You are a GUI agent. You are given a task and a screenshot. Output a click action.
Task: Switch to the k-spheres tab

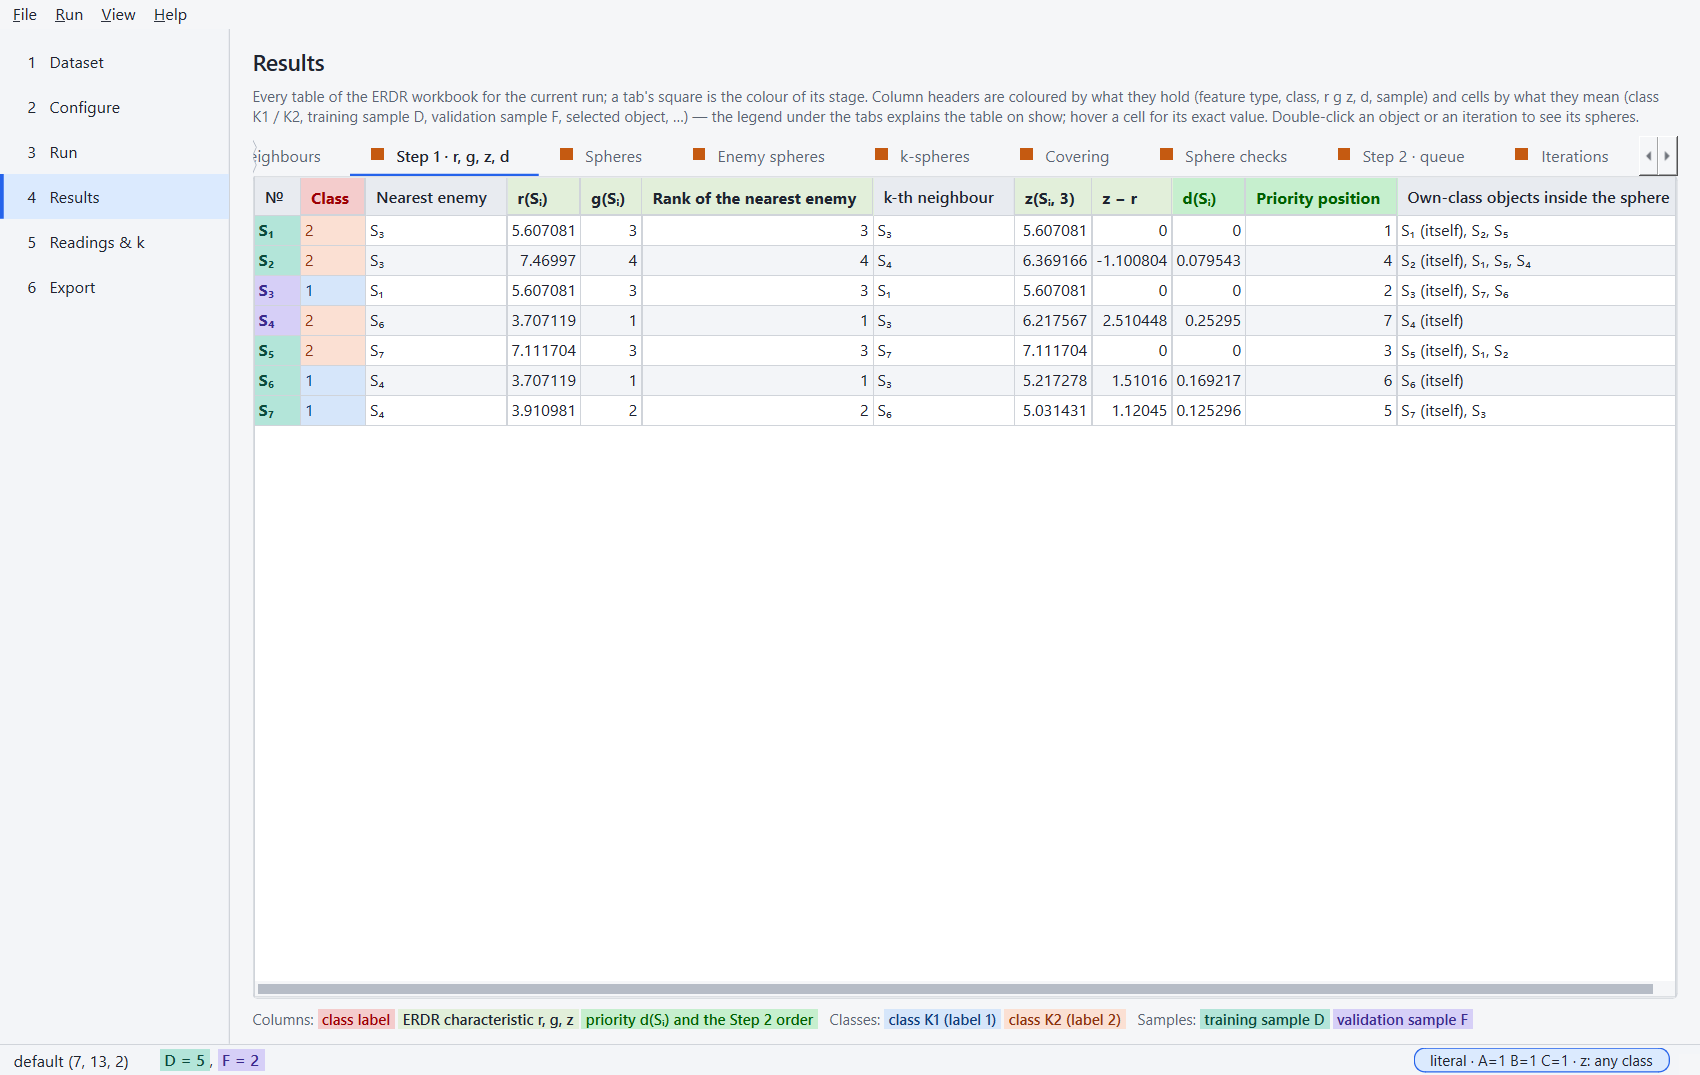(x=922, y=156)
